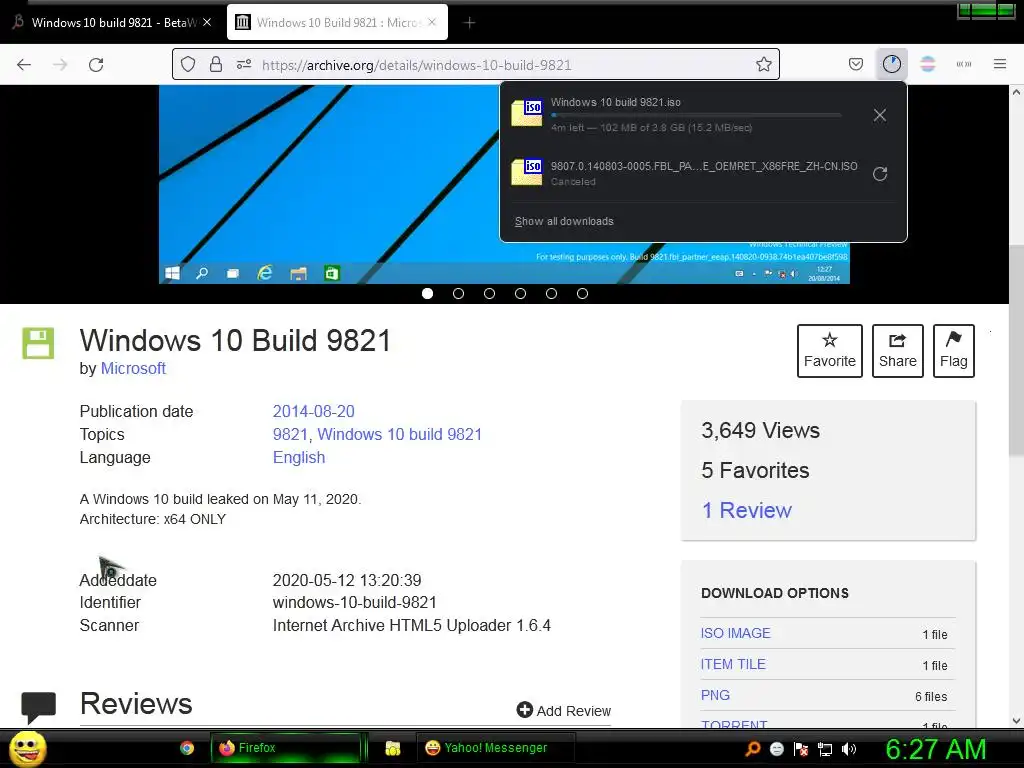Open the 2014-08-20 publication date link

pos(313,411)
